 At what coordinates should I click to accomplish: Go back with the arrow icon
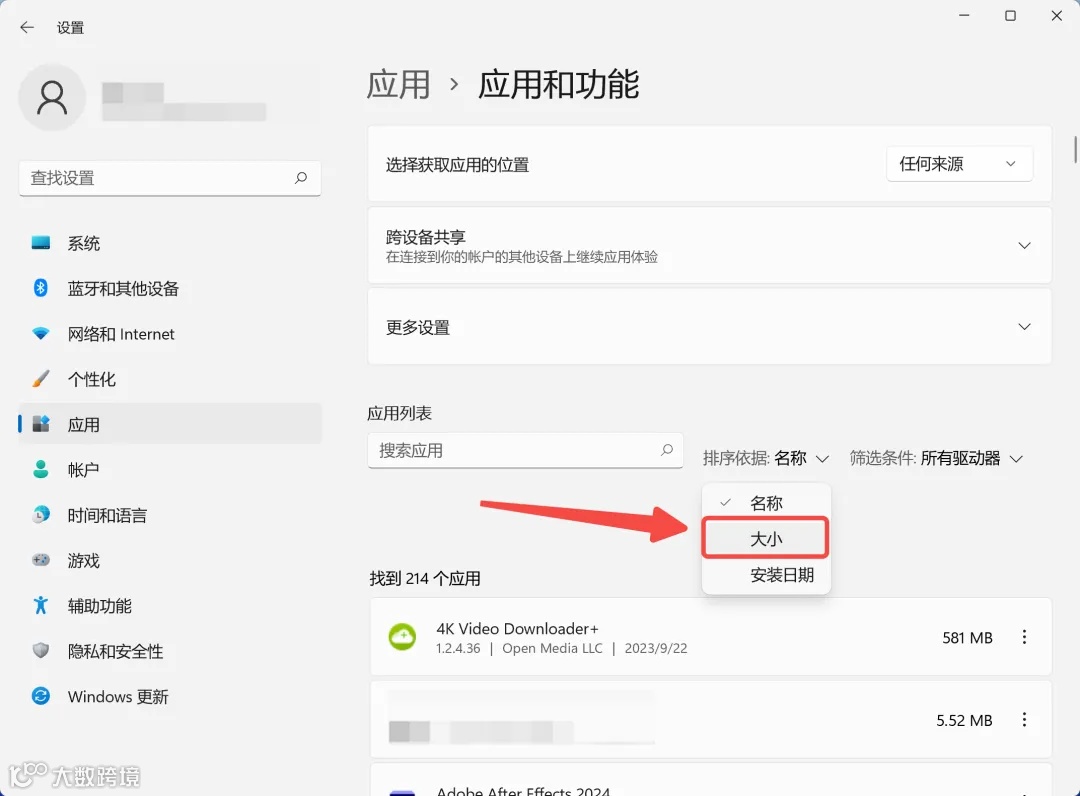[27, 28]
